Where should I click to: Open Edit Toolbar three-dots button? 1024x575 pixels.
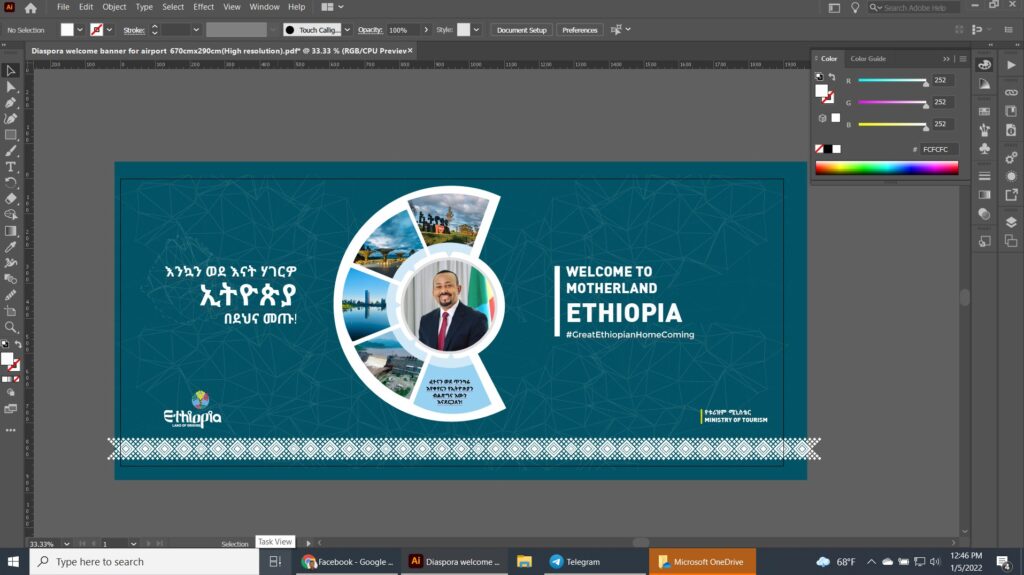pyautogui.click(x=10, y=430)
